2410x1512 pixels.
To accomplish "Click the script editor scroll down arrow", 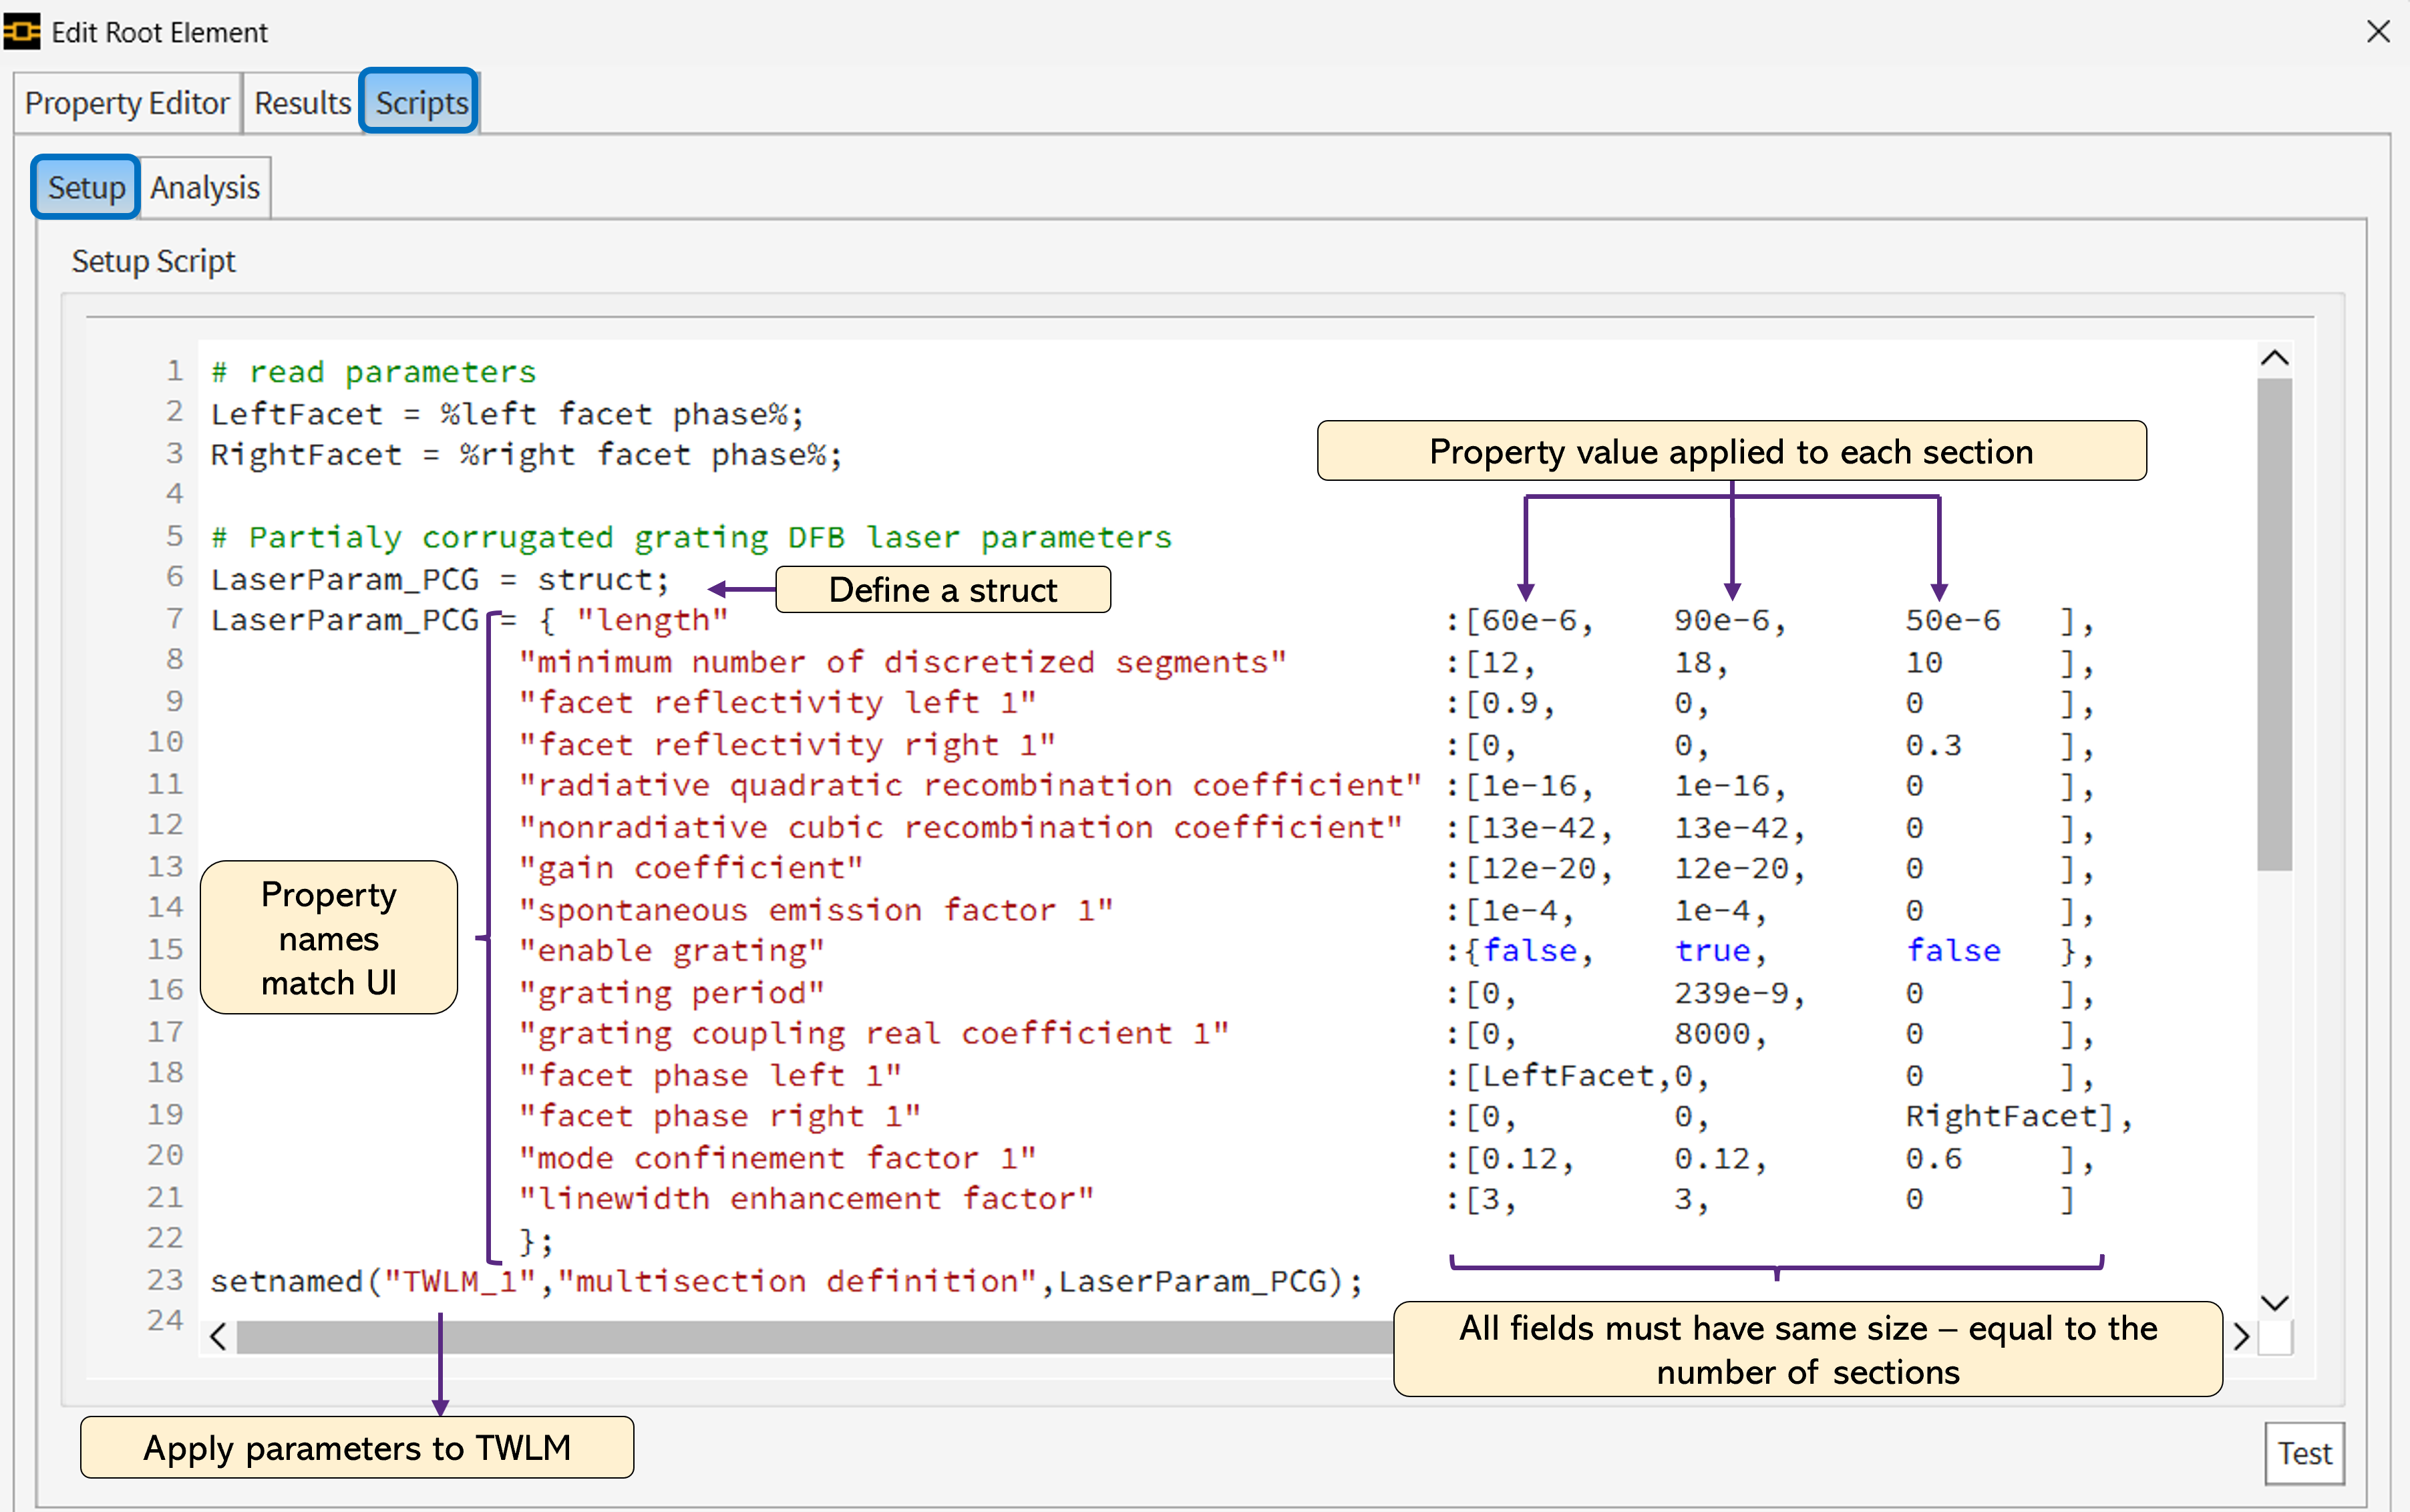I will pyautogui.click(x=2275, y=1302).
